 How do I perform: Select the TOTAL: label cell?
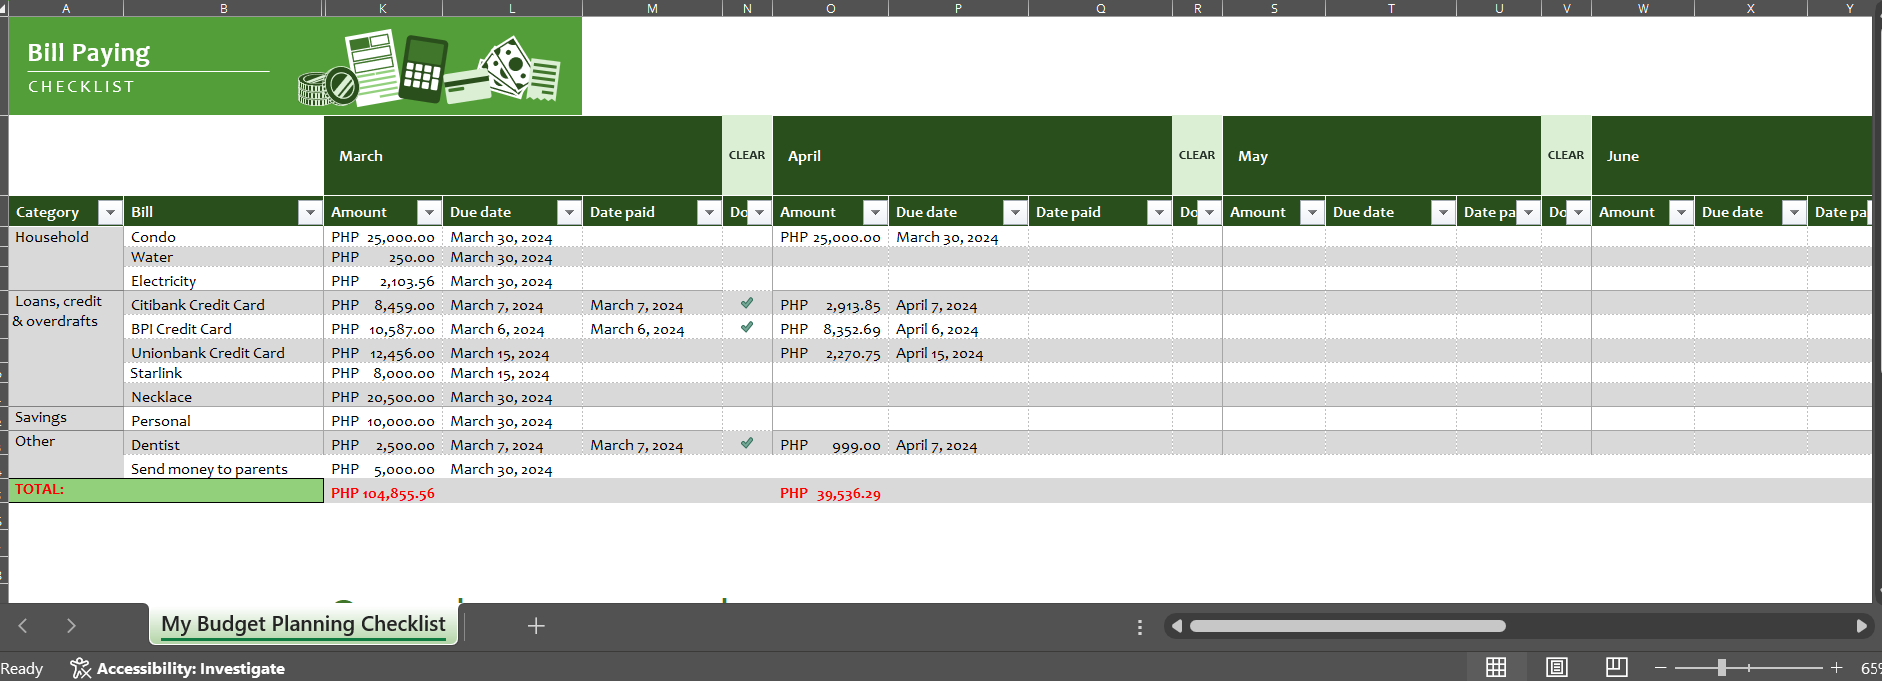pyautogui.click(x=166, y=490)
